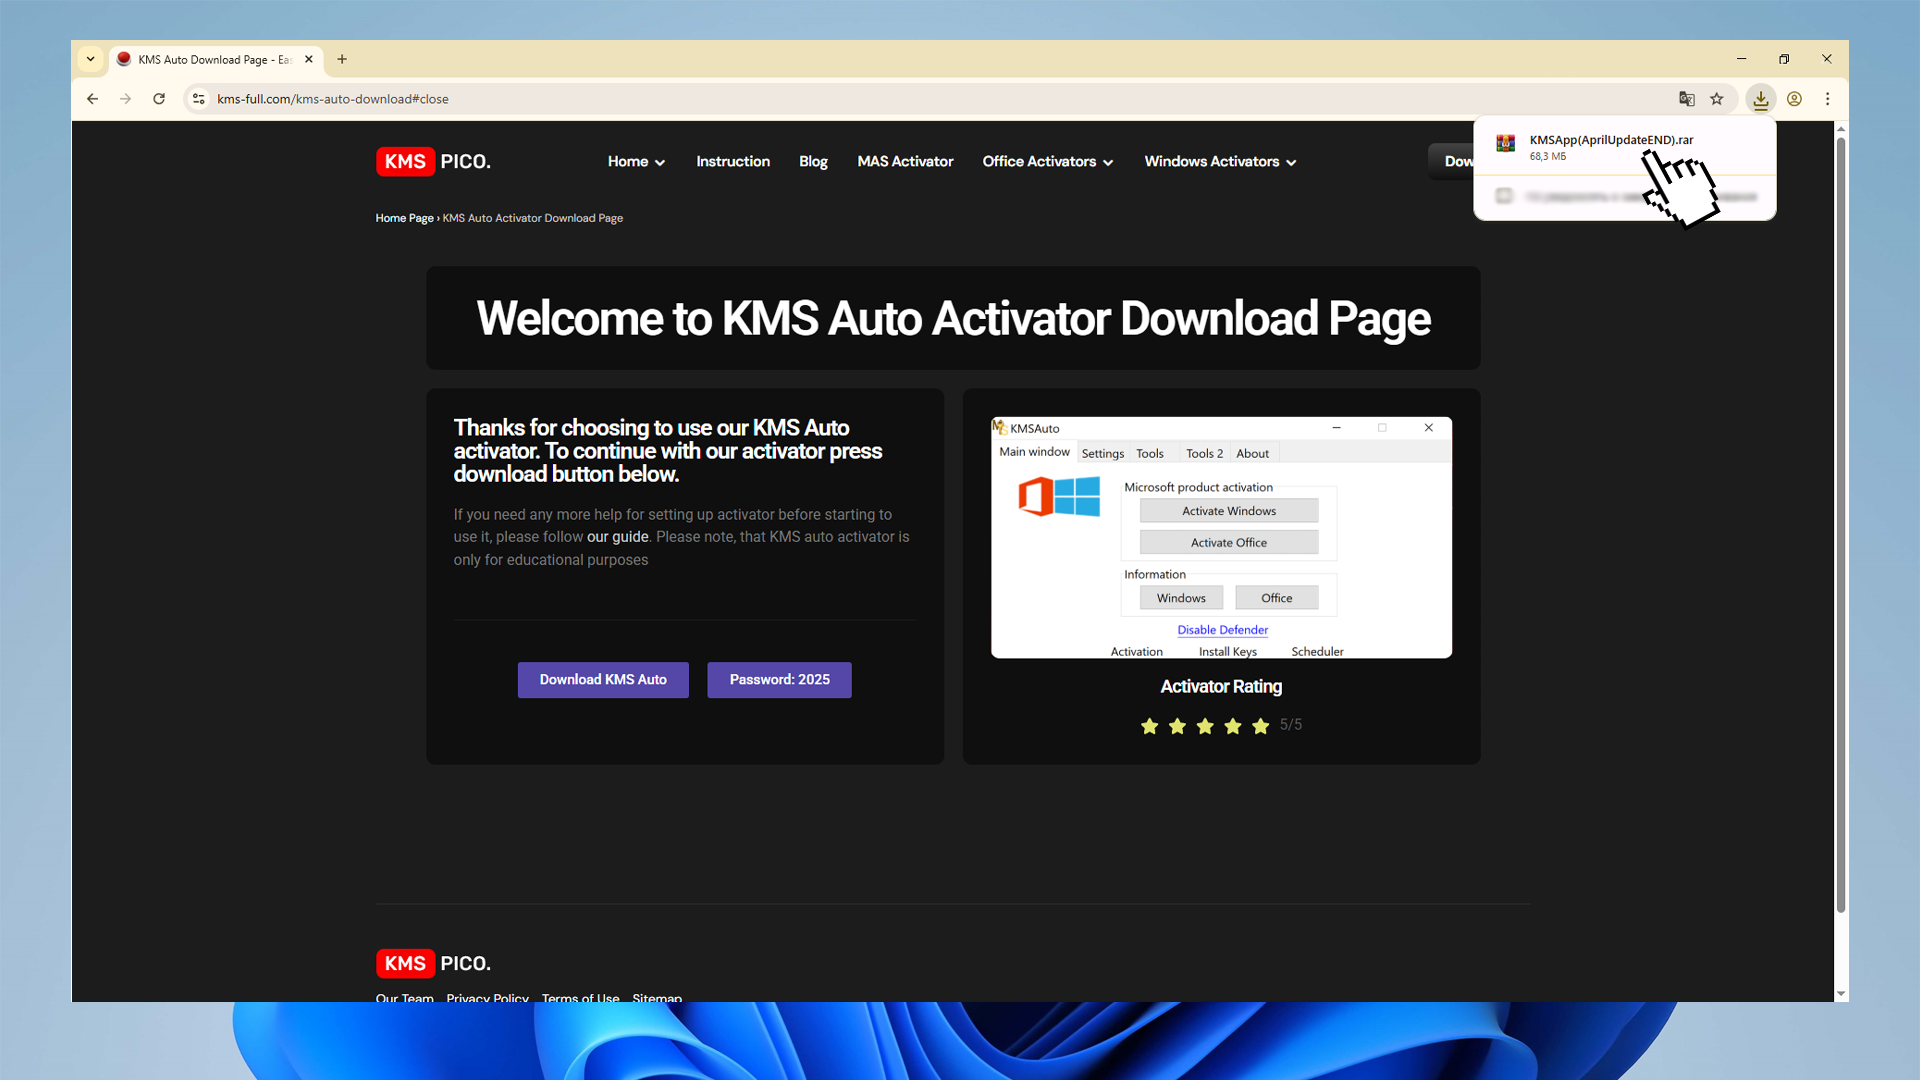Expand the tab search dropdown arrow
This screenshot has height=1080, width=1920.
[90, 59]
